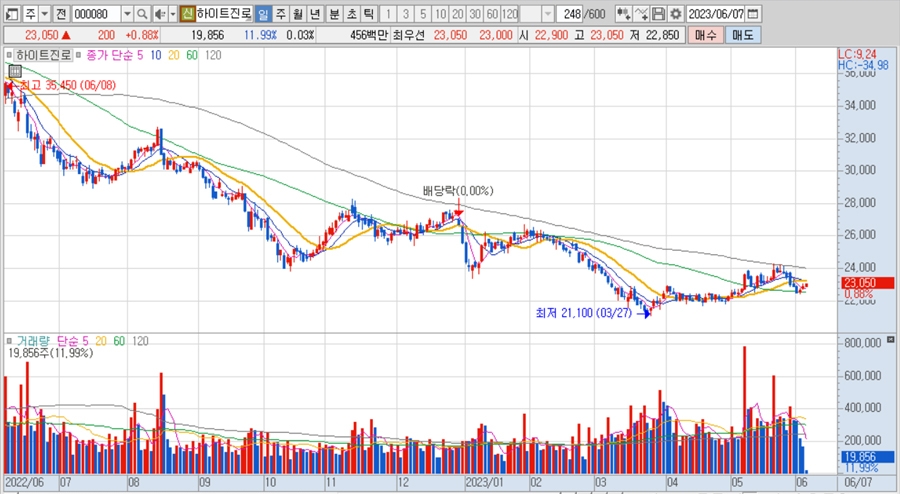Click the speaker sound icon
This screenshot has width=900, height=494.
tap(158, 14)
